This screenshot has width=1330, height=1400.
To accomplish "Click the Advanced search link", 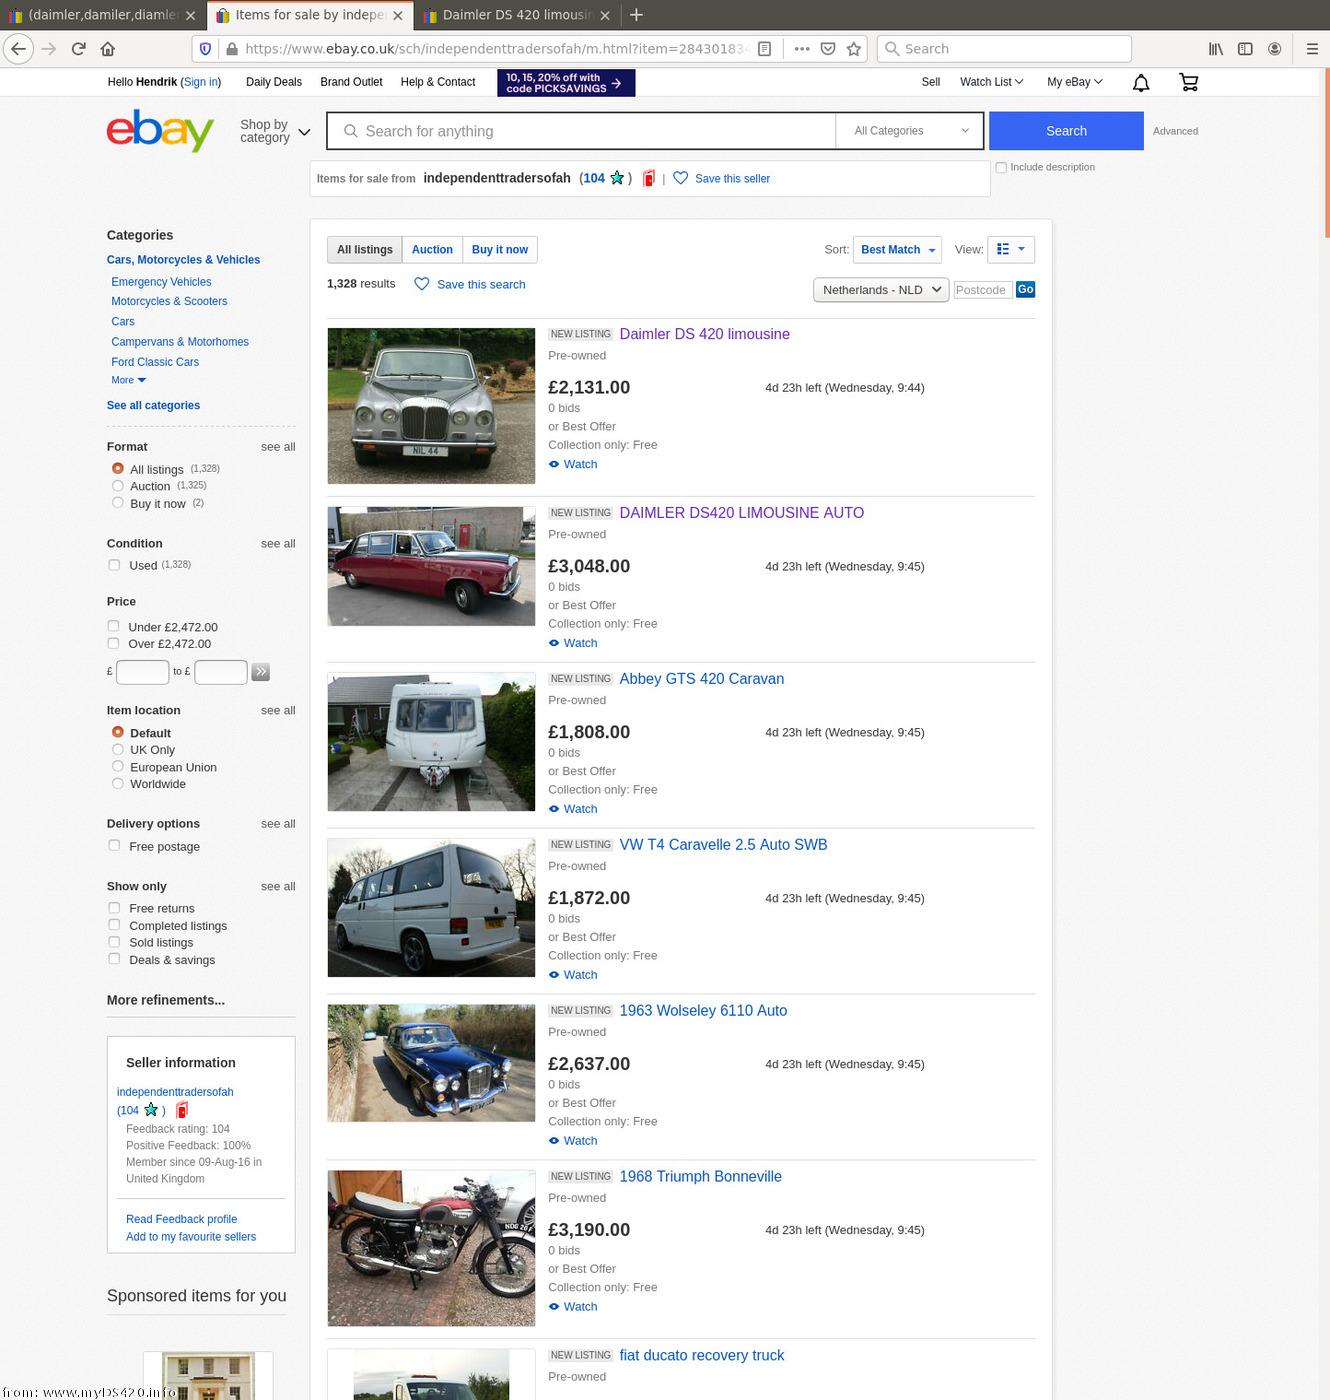I will click(1175, 131).
